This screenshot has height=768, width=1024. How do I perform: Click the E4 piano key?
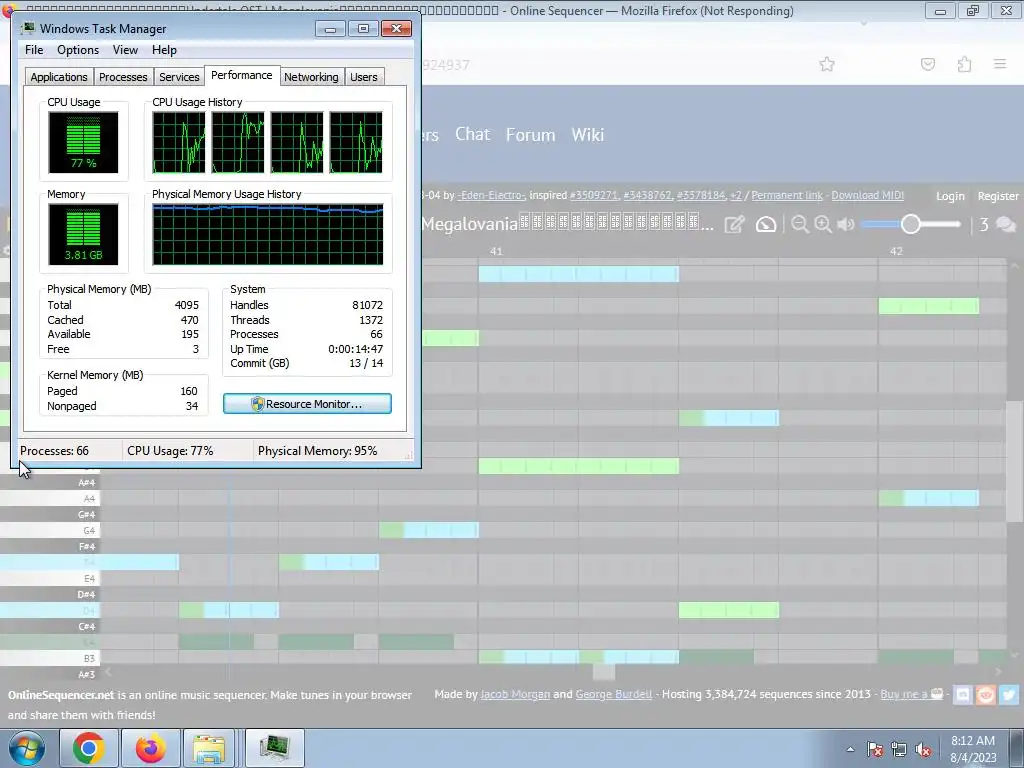(x=50, y=579)
